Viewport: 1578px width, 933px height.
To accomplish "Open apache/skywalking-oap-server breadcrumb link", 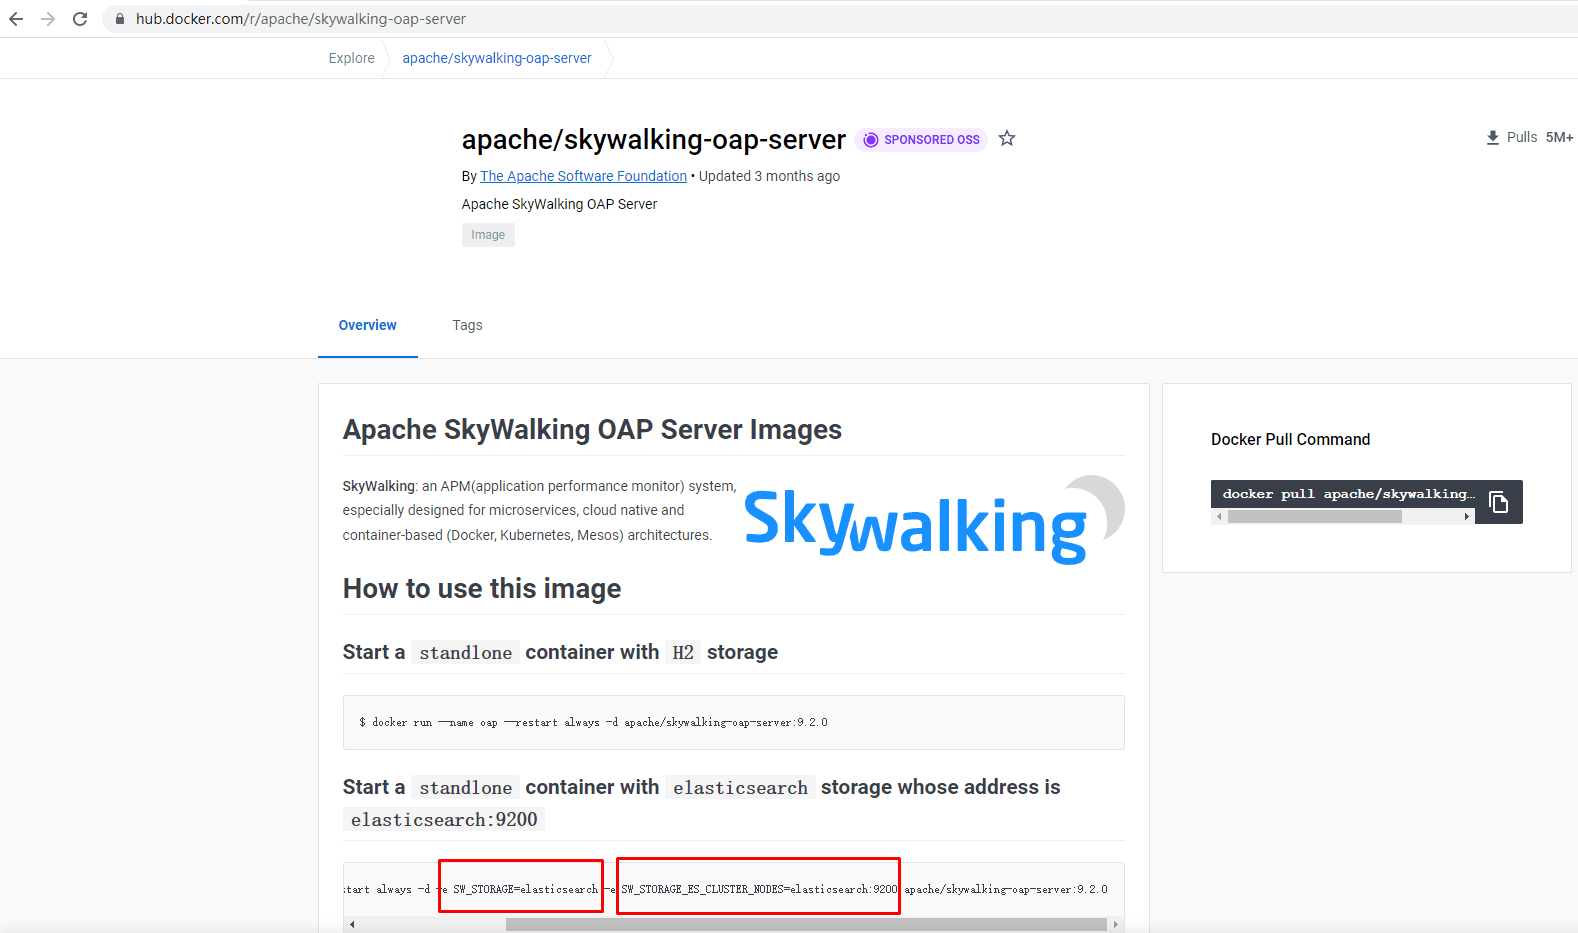I will [497, 58].
